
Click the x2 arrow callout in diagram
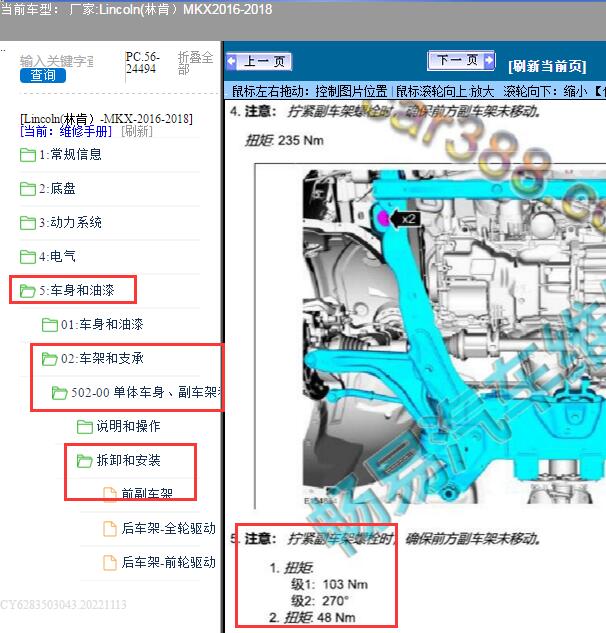pyautogui.click(x=405, y=219)
